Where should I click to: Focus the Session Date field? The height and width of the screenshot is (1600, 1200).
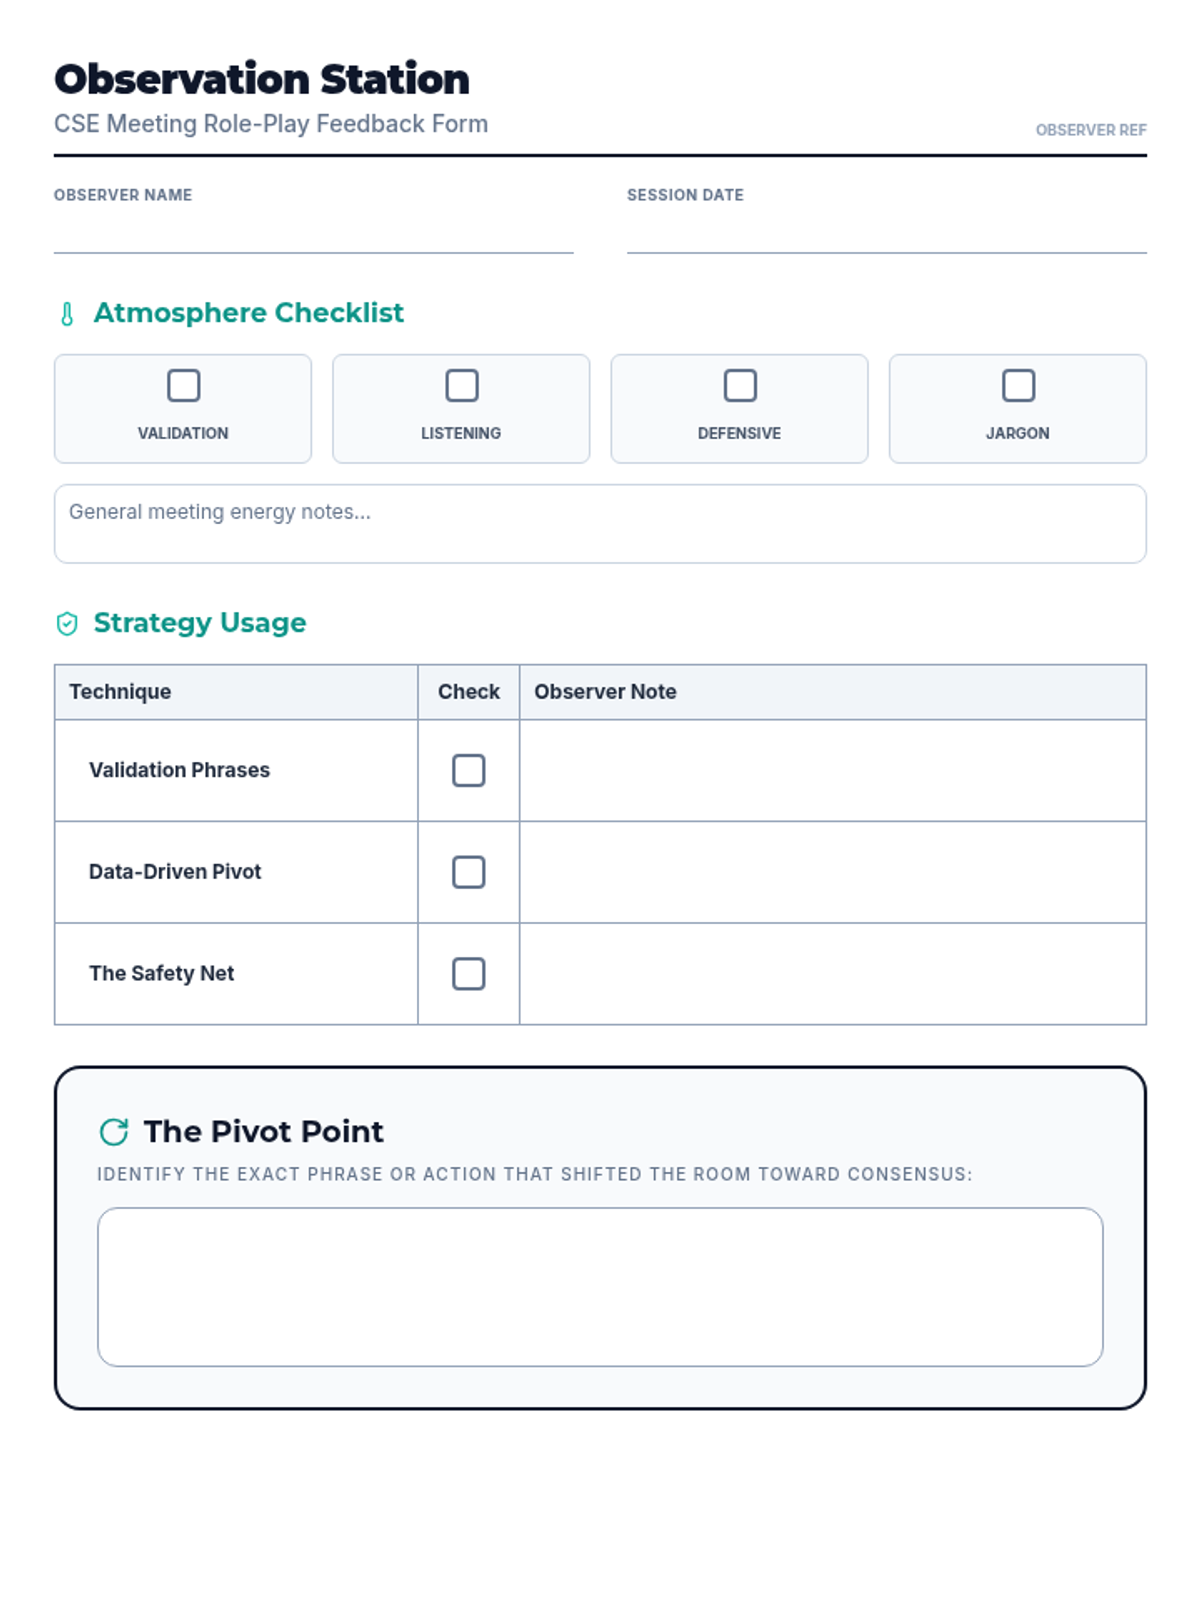pyautogui.click(x=886, y=234)
